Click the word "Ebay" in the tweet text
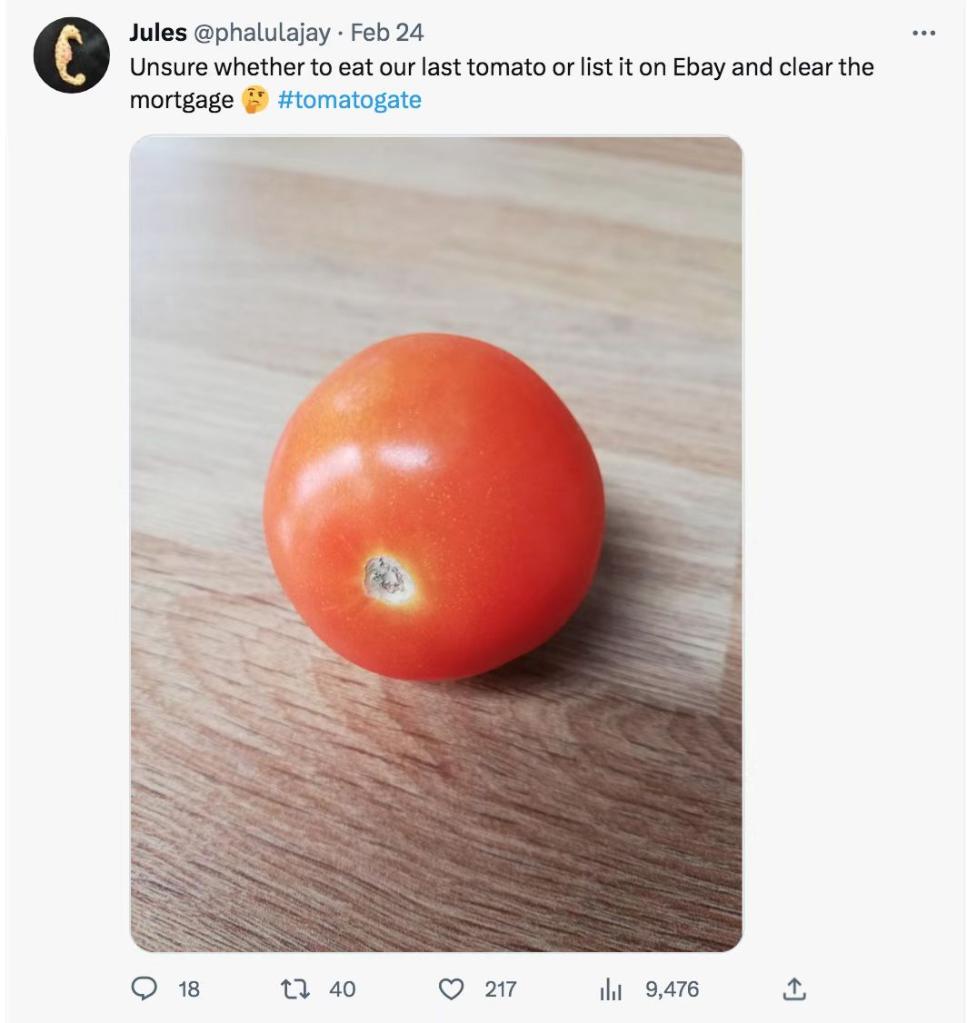The image size is (967, 1023). [x=698, y=68]
